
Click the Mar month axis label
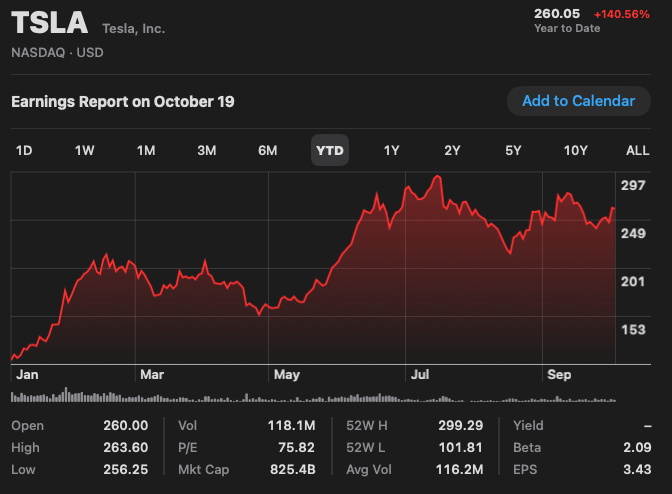click(152, 374)
